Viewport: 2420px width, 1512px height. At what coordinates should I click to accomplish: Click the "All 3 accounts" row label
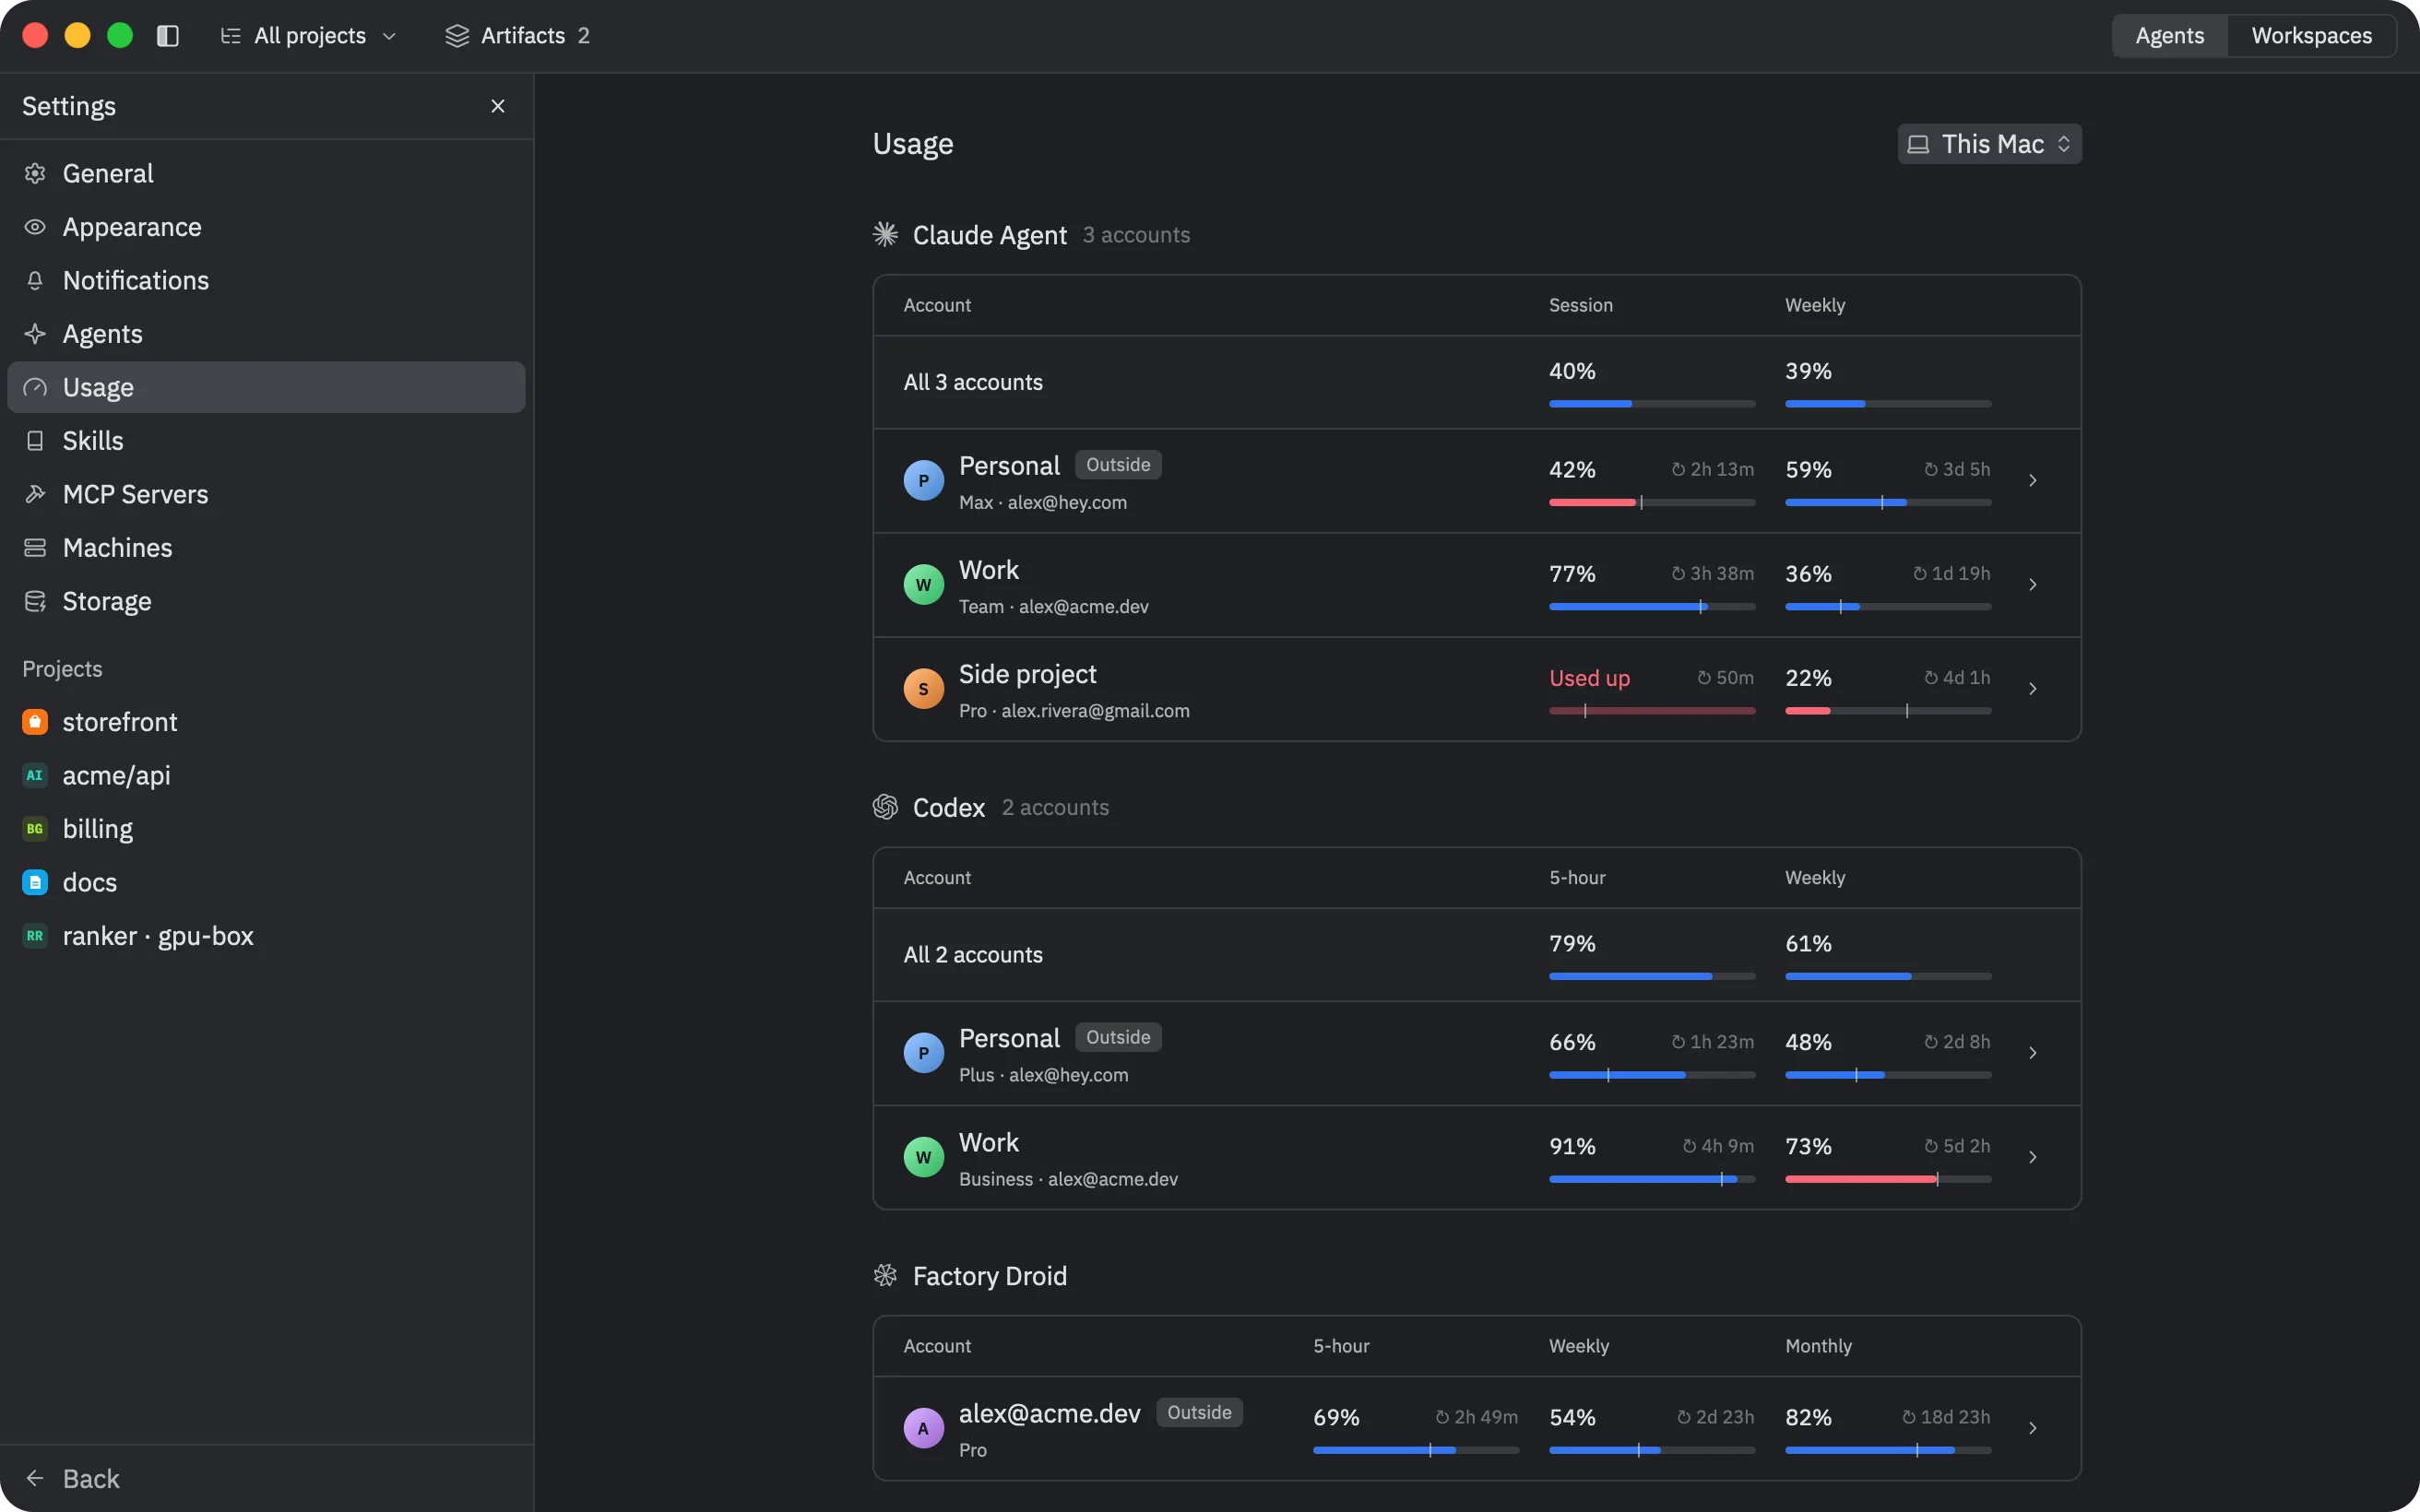[x=973, y=382]
